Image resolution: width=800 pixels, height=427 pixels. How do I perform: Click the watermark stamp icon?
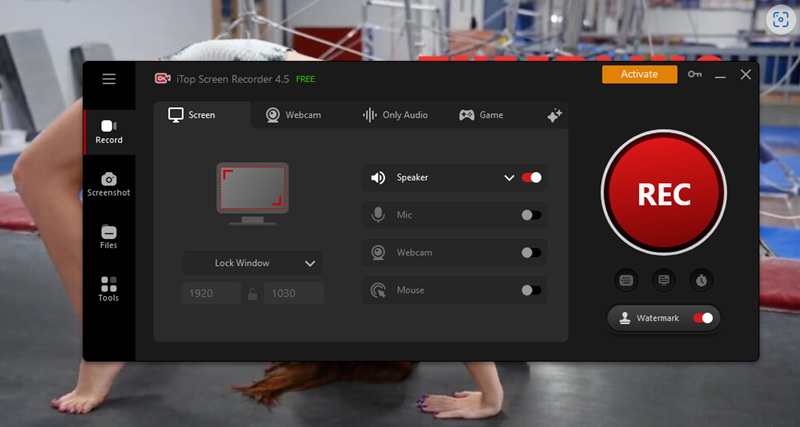click(624, 318)
